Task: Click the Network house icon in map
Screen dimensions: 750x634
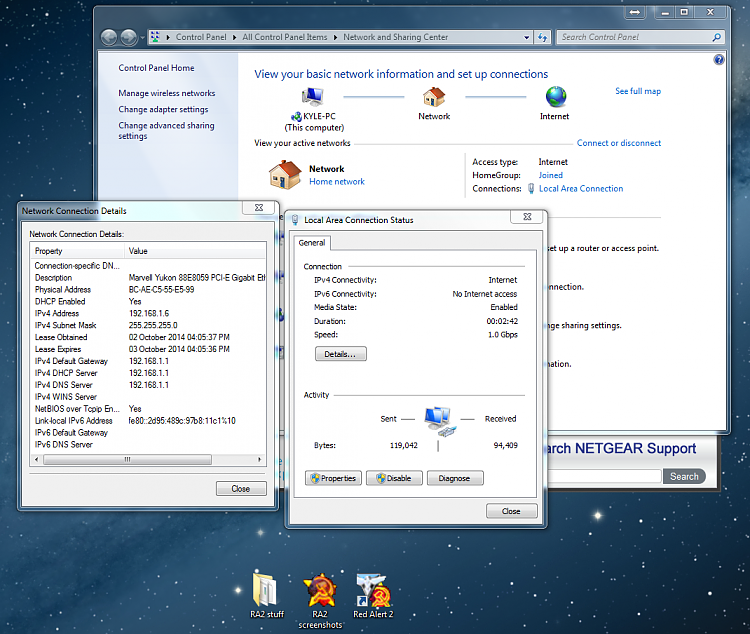Action: click(434, 97)
